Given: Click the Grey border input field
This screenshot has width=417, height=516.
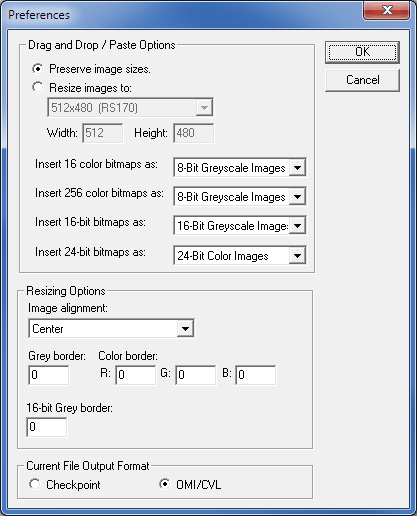Looking at the screenshot, I should point(49,375).
